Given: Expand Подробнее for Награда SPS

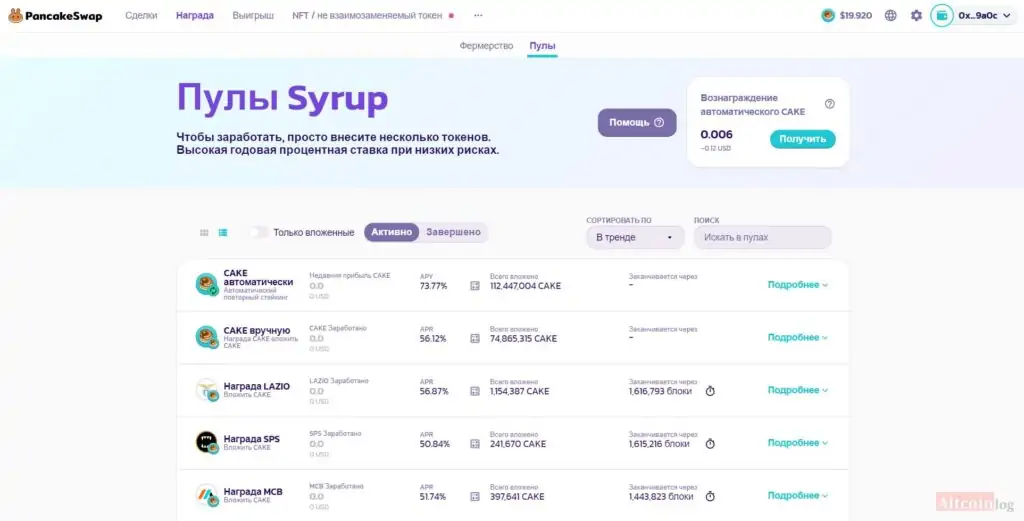Looking at the screenshot, I should pyautogui.click(x=797, y=443).
